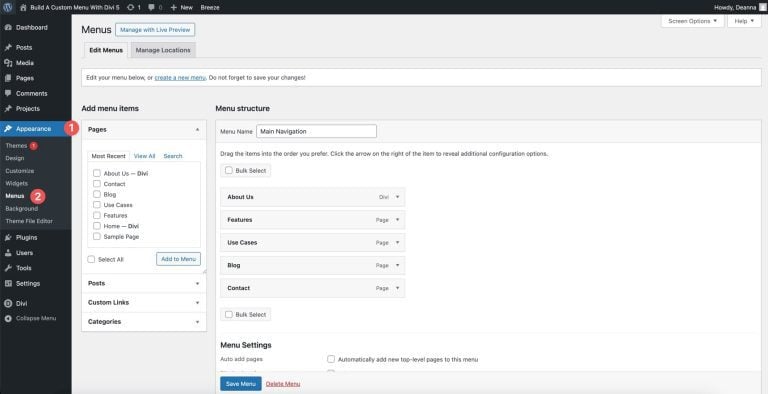Click the Appearance paintbrush icon
Screen dimensions: 768x394
point(8,128)
